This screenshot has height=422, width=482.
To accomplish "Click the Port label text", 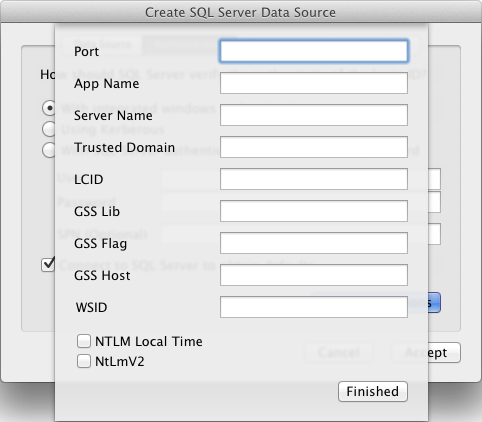I will tap(86, 51).
